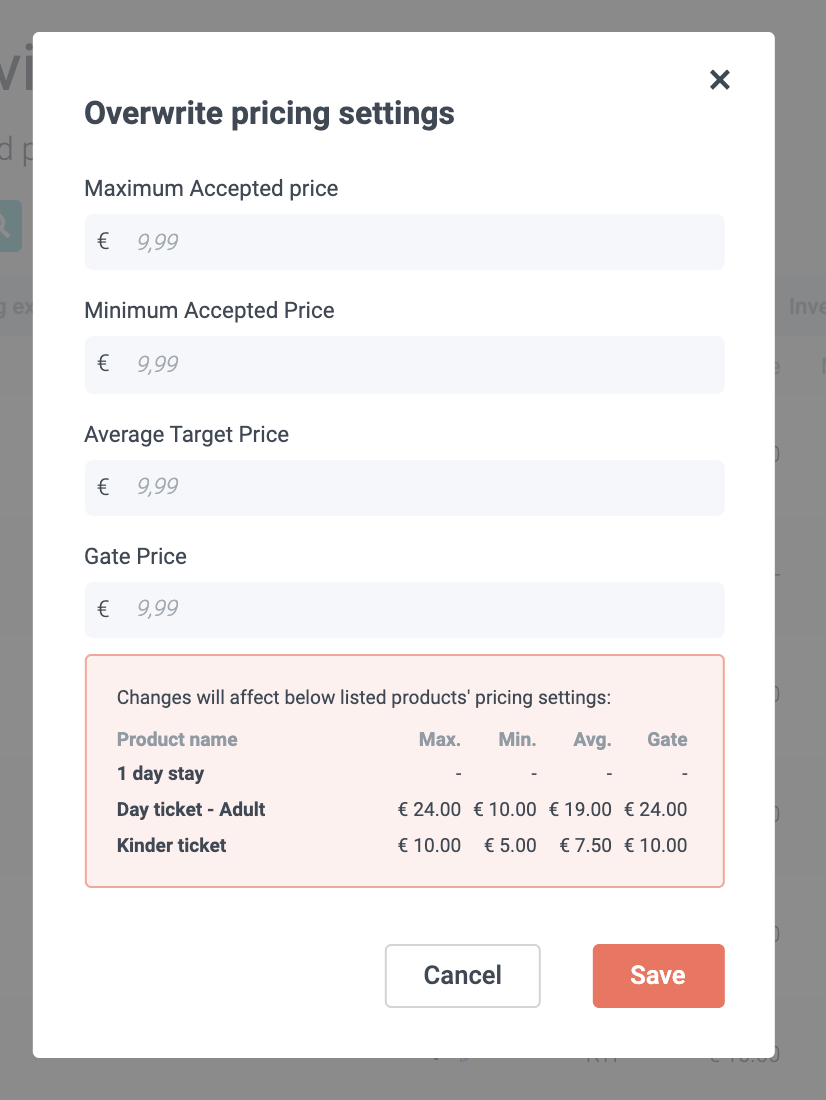Viewport: 826px width, 1100px height.
Task: Select the Kinder ticket product name
Action: coord(172,846)
